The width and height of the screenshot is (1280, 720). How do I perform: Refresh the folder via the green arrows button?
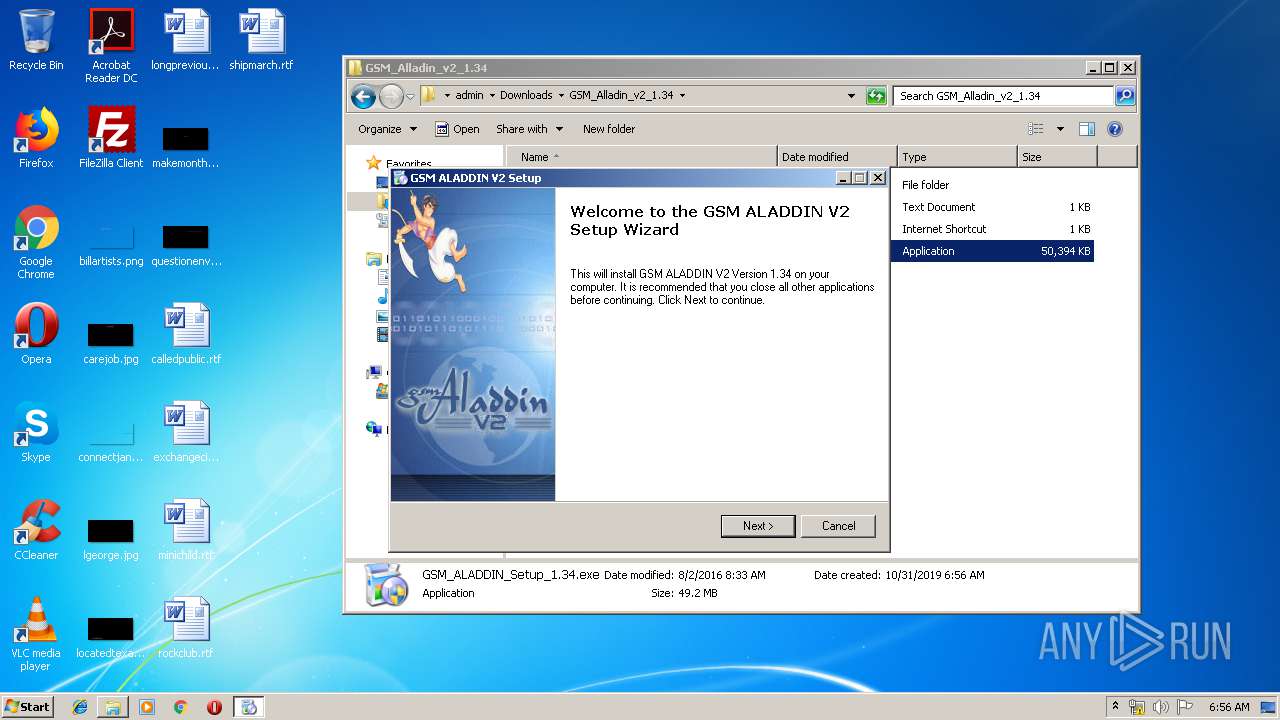(876, 96)
